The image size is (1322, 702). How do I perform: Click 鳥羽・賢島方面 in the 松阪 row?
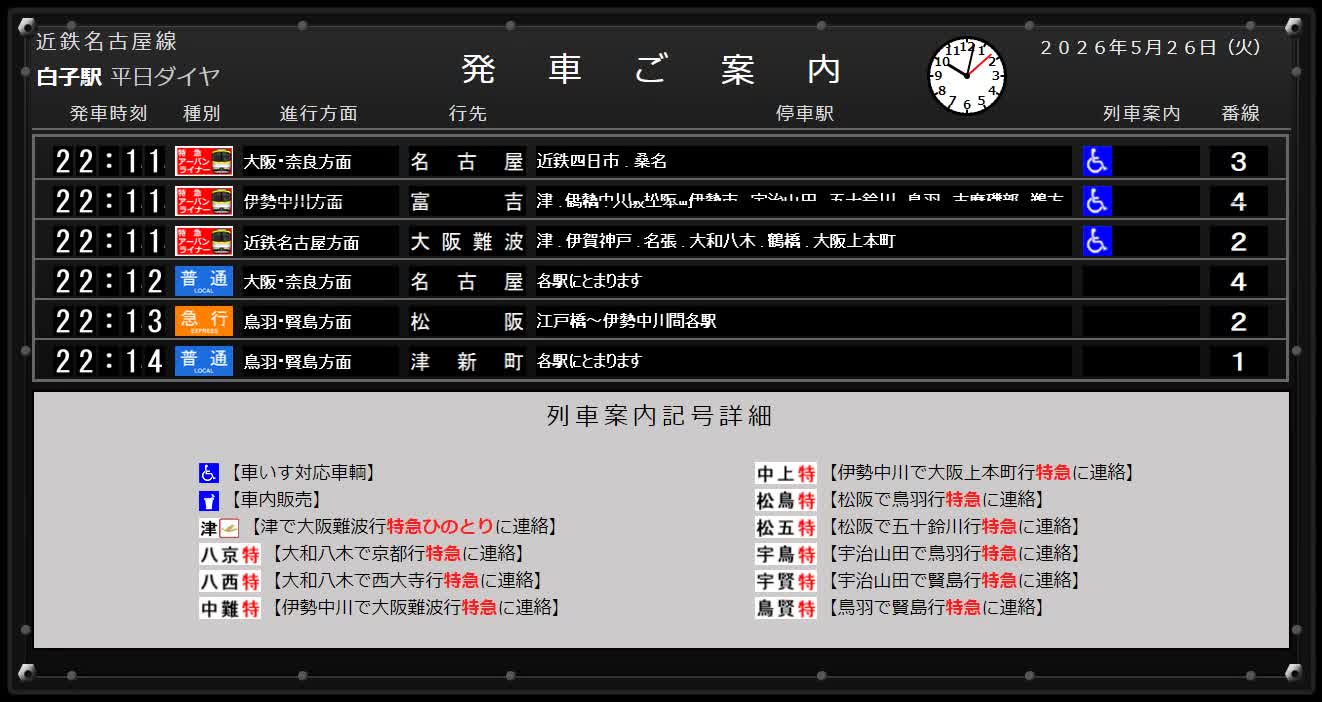[x=297, y=322]
